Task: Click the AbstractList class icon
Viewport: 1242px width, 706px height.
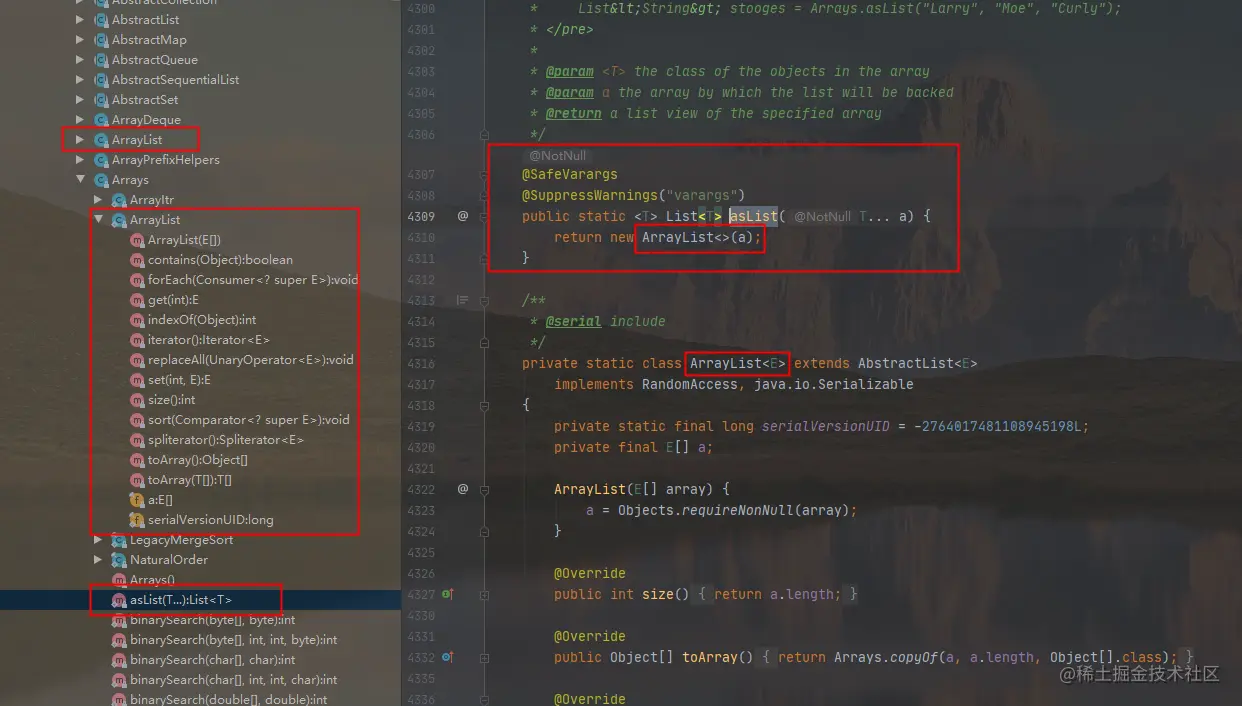Action: [101, 20]
